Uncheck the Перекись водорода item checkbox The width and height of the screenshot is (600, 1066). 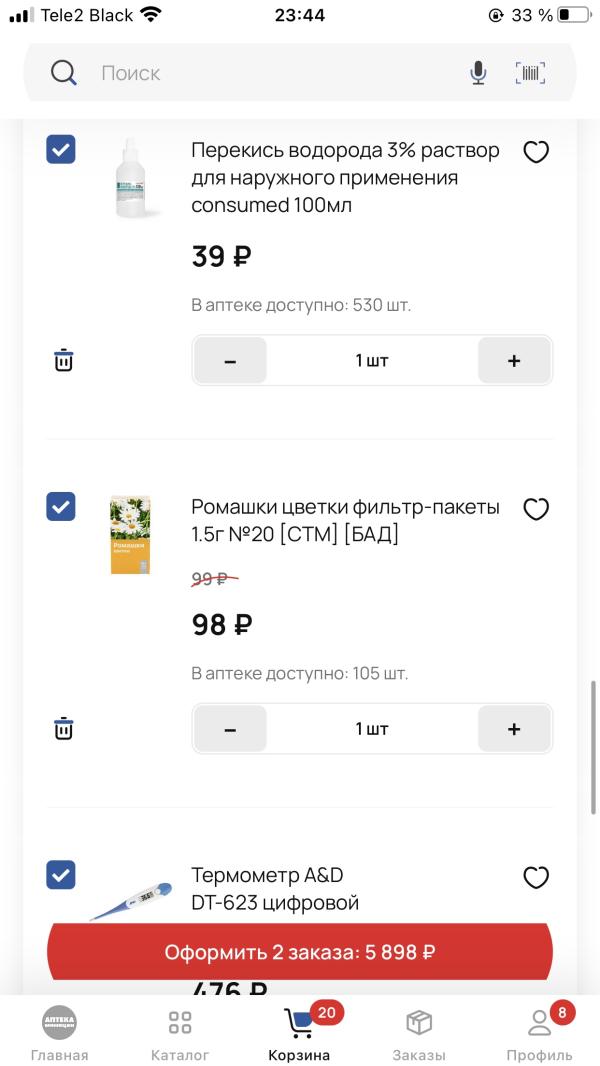60,150
